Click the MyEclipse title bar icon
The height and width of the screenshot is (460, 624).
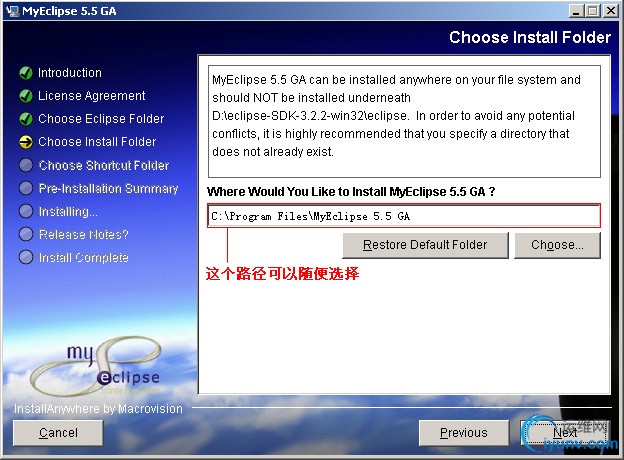pyautogui.click(x=12, y=11)
